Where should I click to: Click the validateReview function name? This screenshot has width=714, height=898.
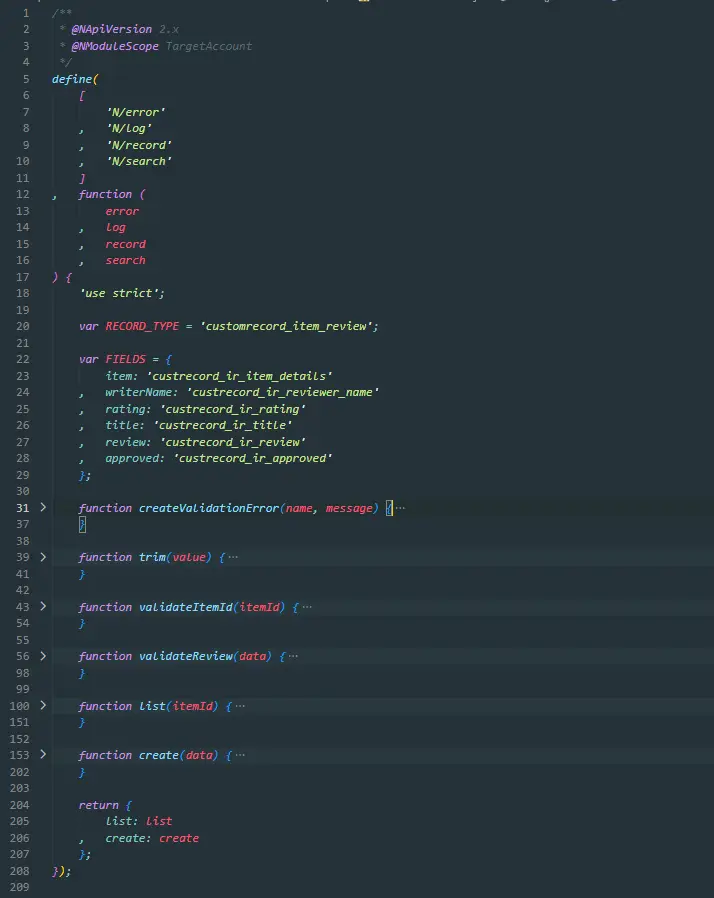click(x=186, y=656)
